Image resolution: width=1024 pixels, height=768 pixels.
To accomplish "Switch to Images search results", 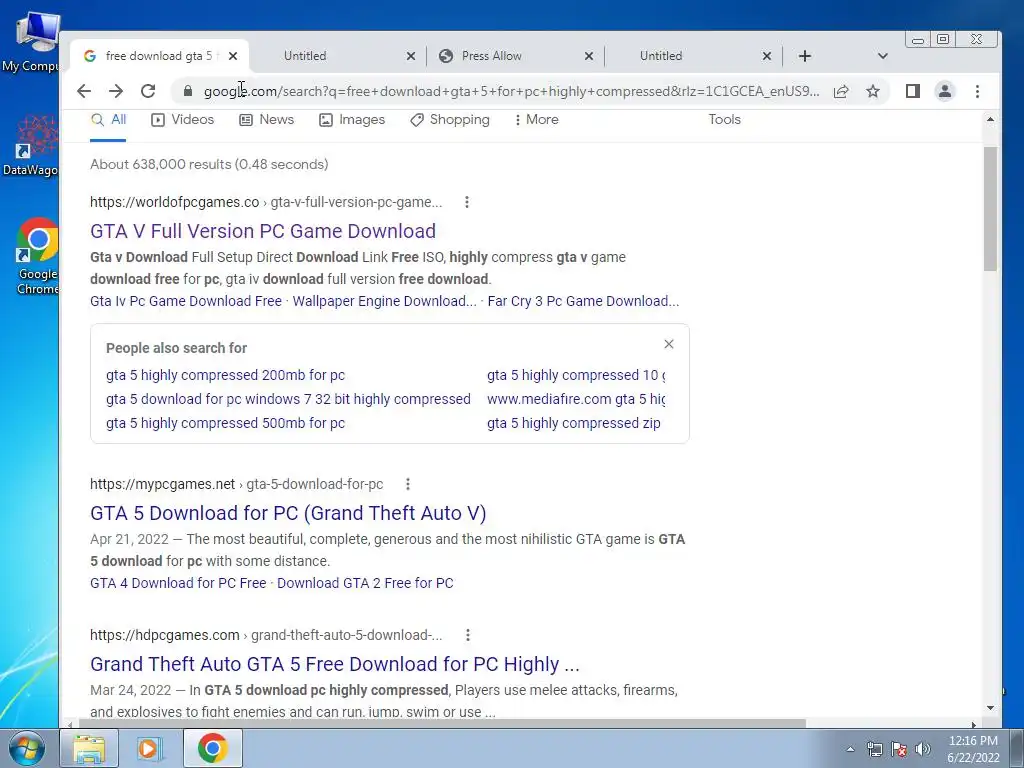I will (351, 120).
